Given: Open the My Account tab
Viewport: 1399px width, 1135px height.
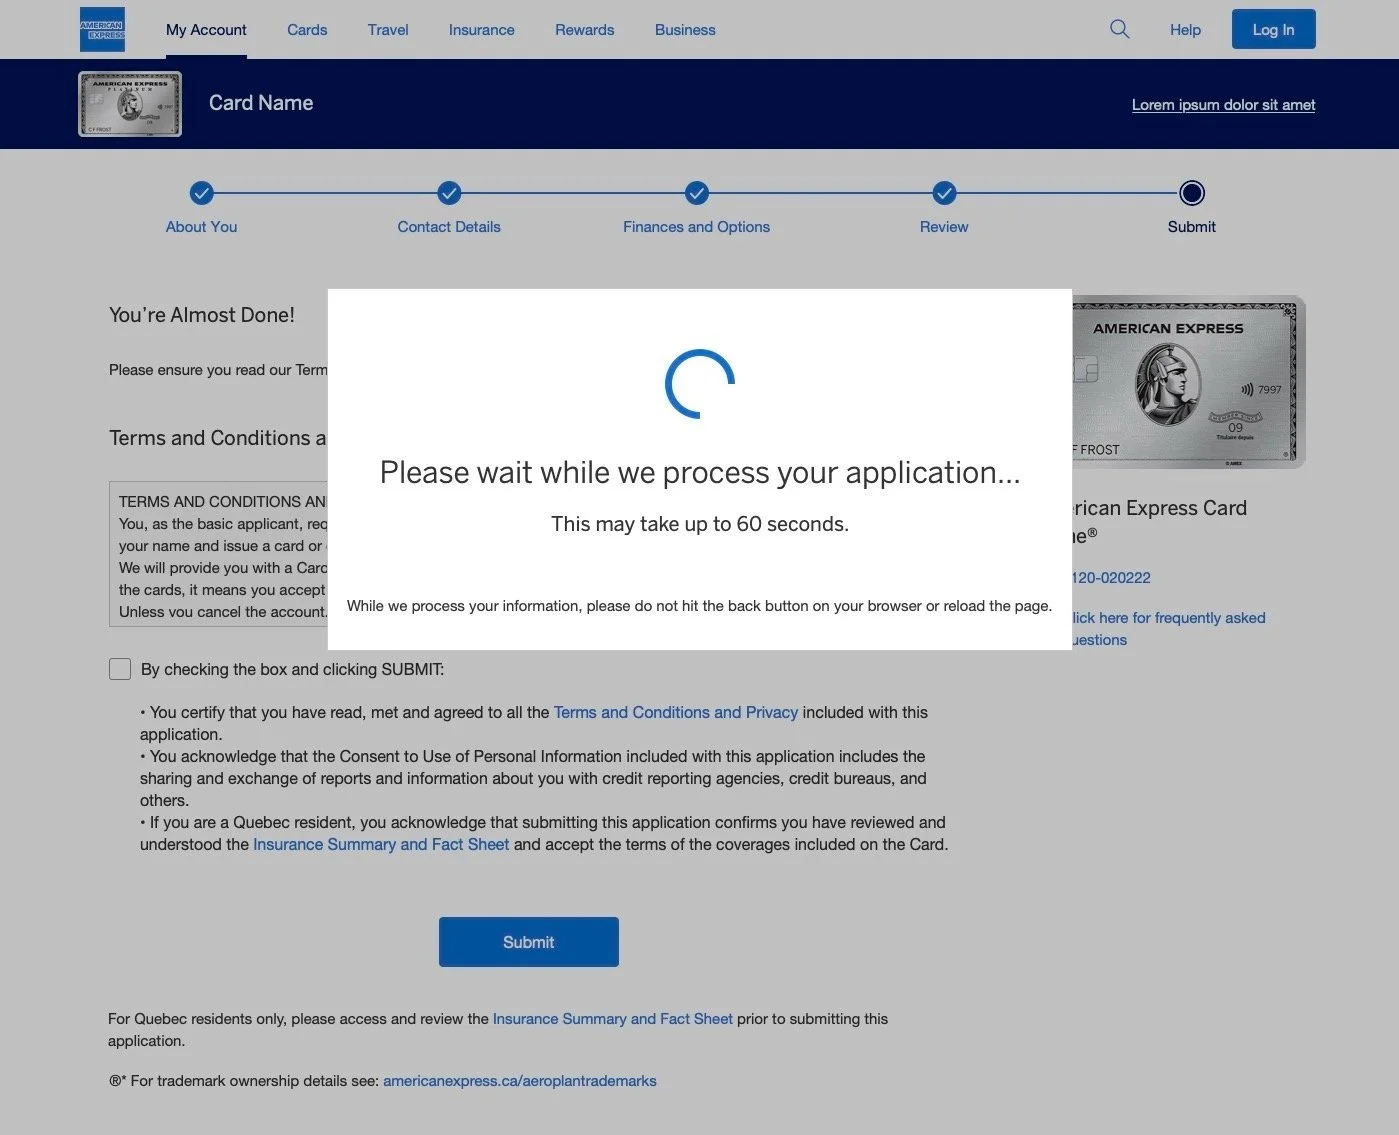Looking at the screenshot, I should pyautogui.click(x=206, y=30).
